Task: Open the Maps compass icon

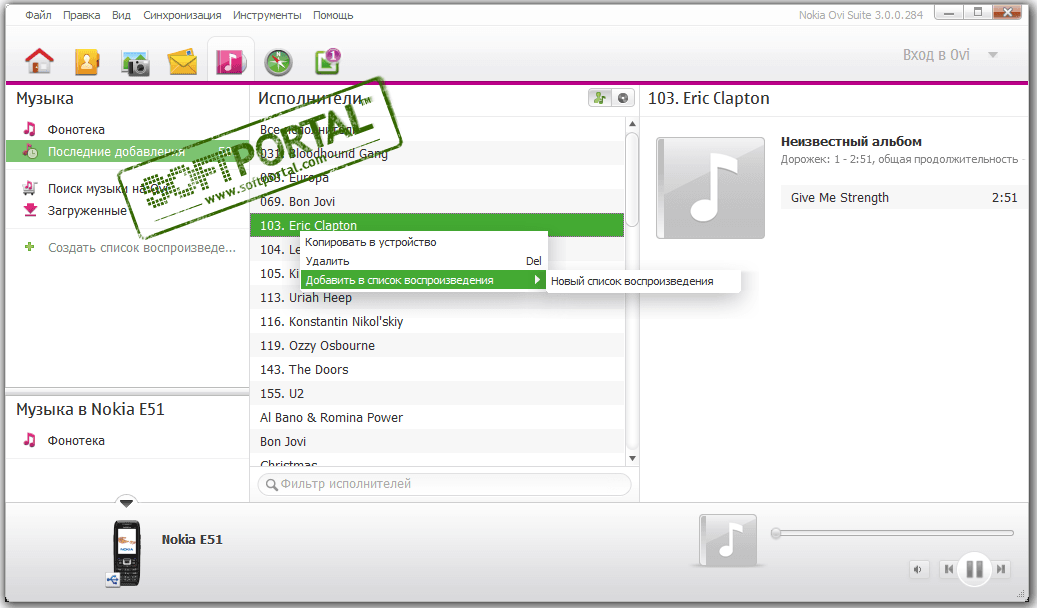Action: 278,62
